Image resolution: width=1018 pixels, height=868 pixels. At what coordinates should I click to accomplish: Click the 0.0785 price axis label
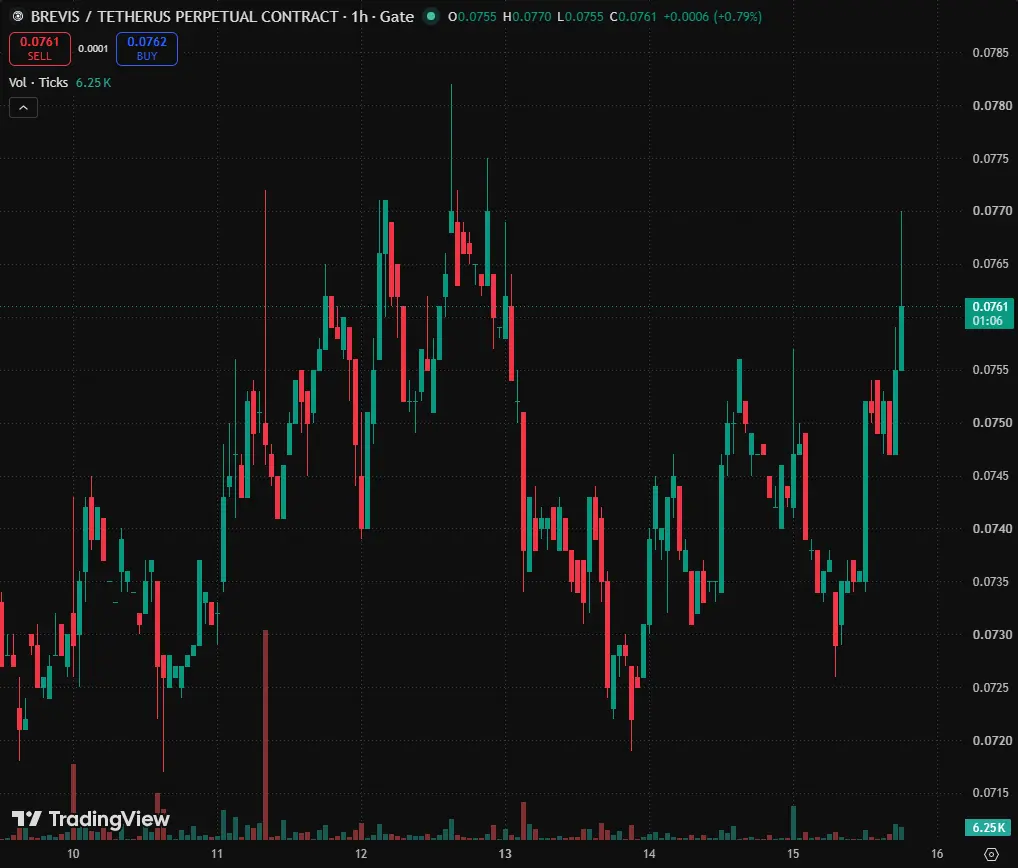(x=991, y=53)
